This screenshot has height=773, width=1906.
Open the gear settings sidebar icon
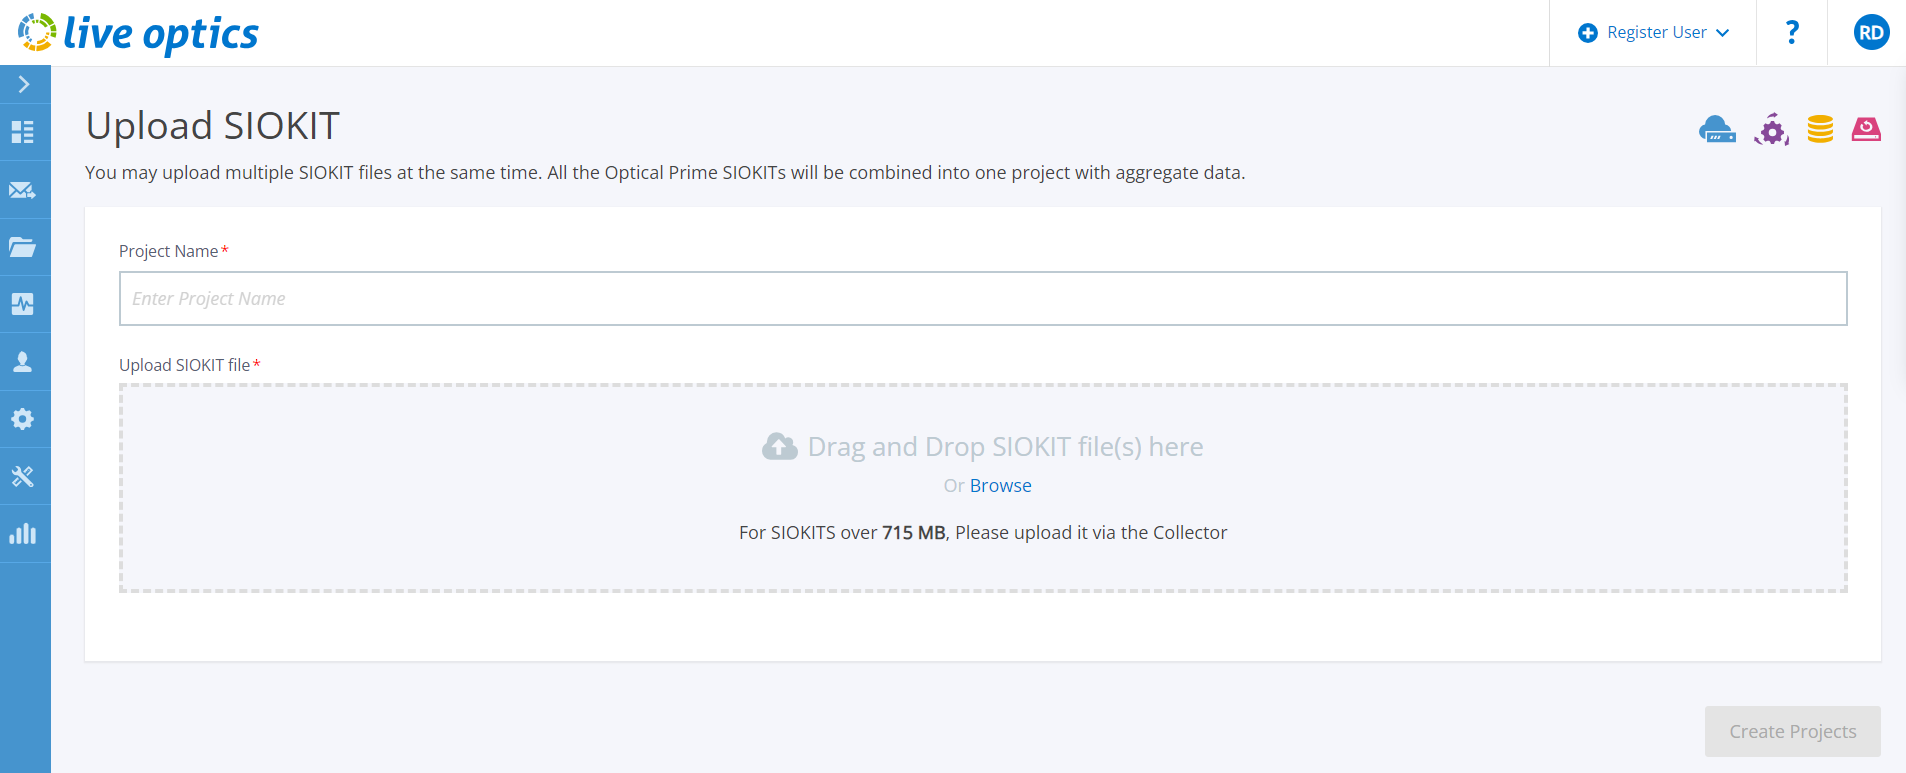(x=23, y=419)
